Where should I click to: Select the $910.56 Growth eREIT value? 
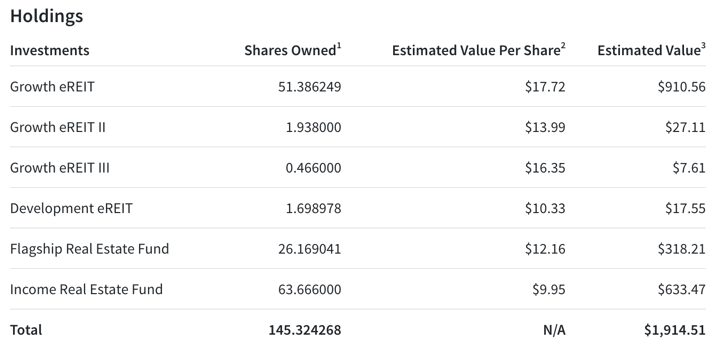(681, 87)
